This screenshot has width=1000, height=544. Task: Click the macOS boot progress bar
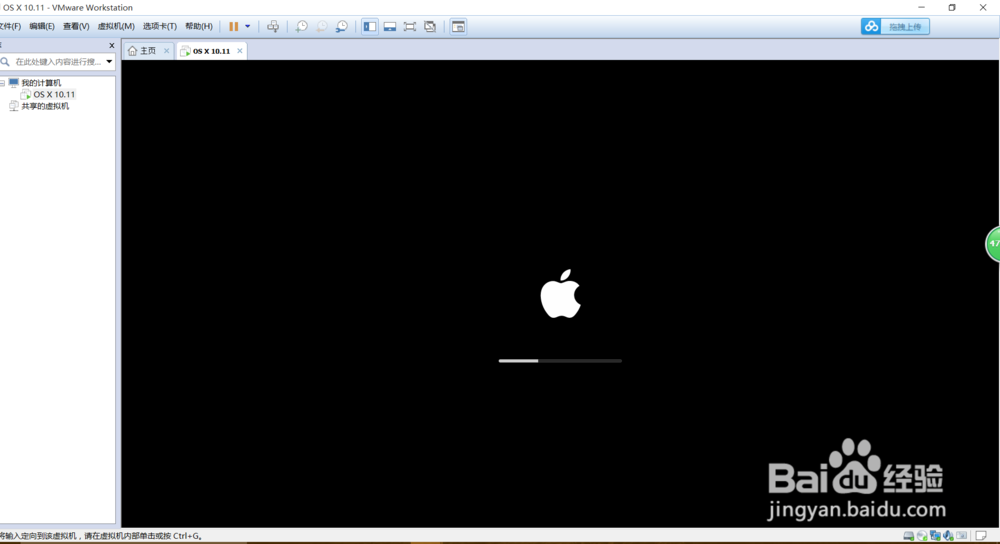click(x=560, y=361)
